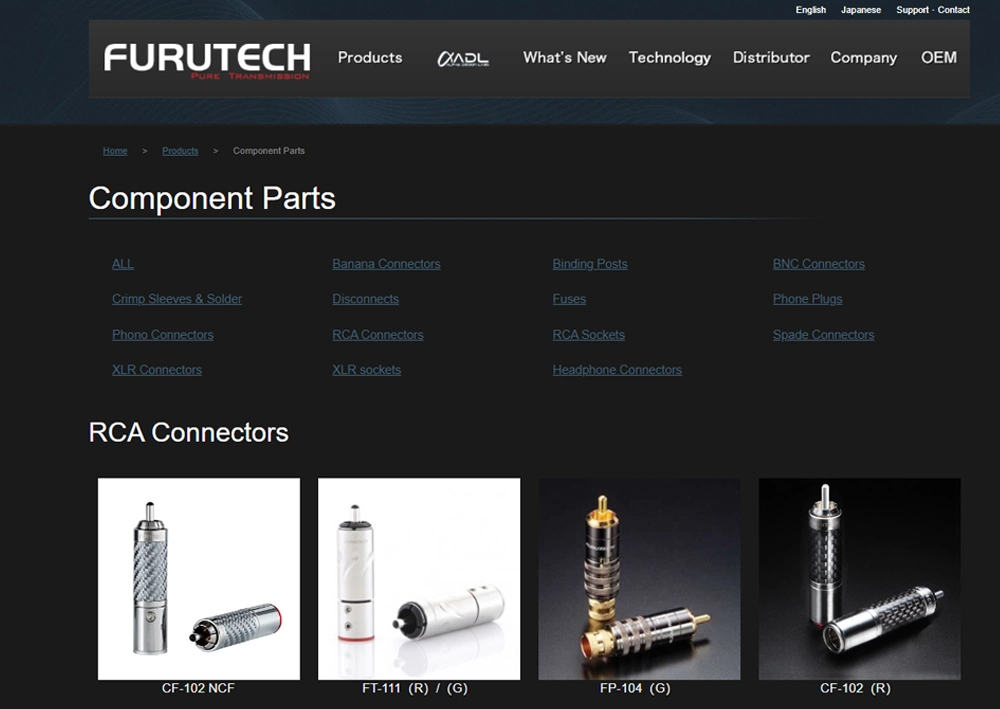Open the Disconnects category
The width and height of the screenshot is (1000, 709).
pyautogui.click(x=365, y=299)
